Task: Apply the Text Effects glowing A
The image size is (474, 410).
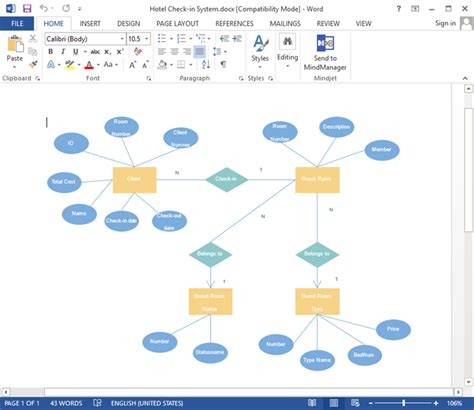Action: tap(51, 64)
